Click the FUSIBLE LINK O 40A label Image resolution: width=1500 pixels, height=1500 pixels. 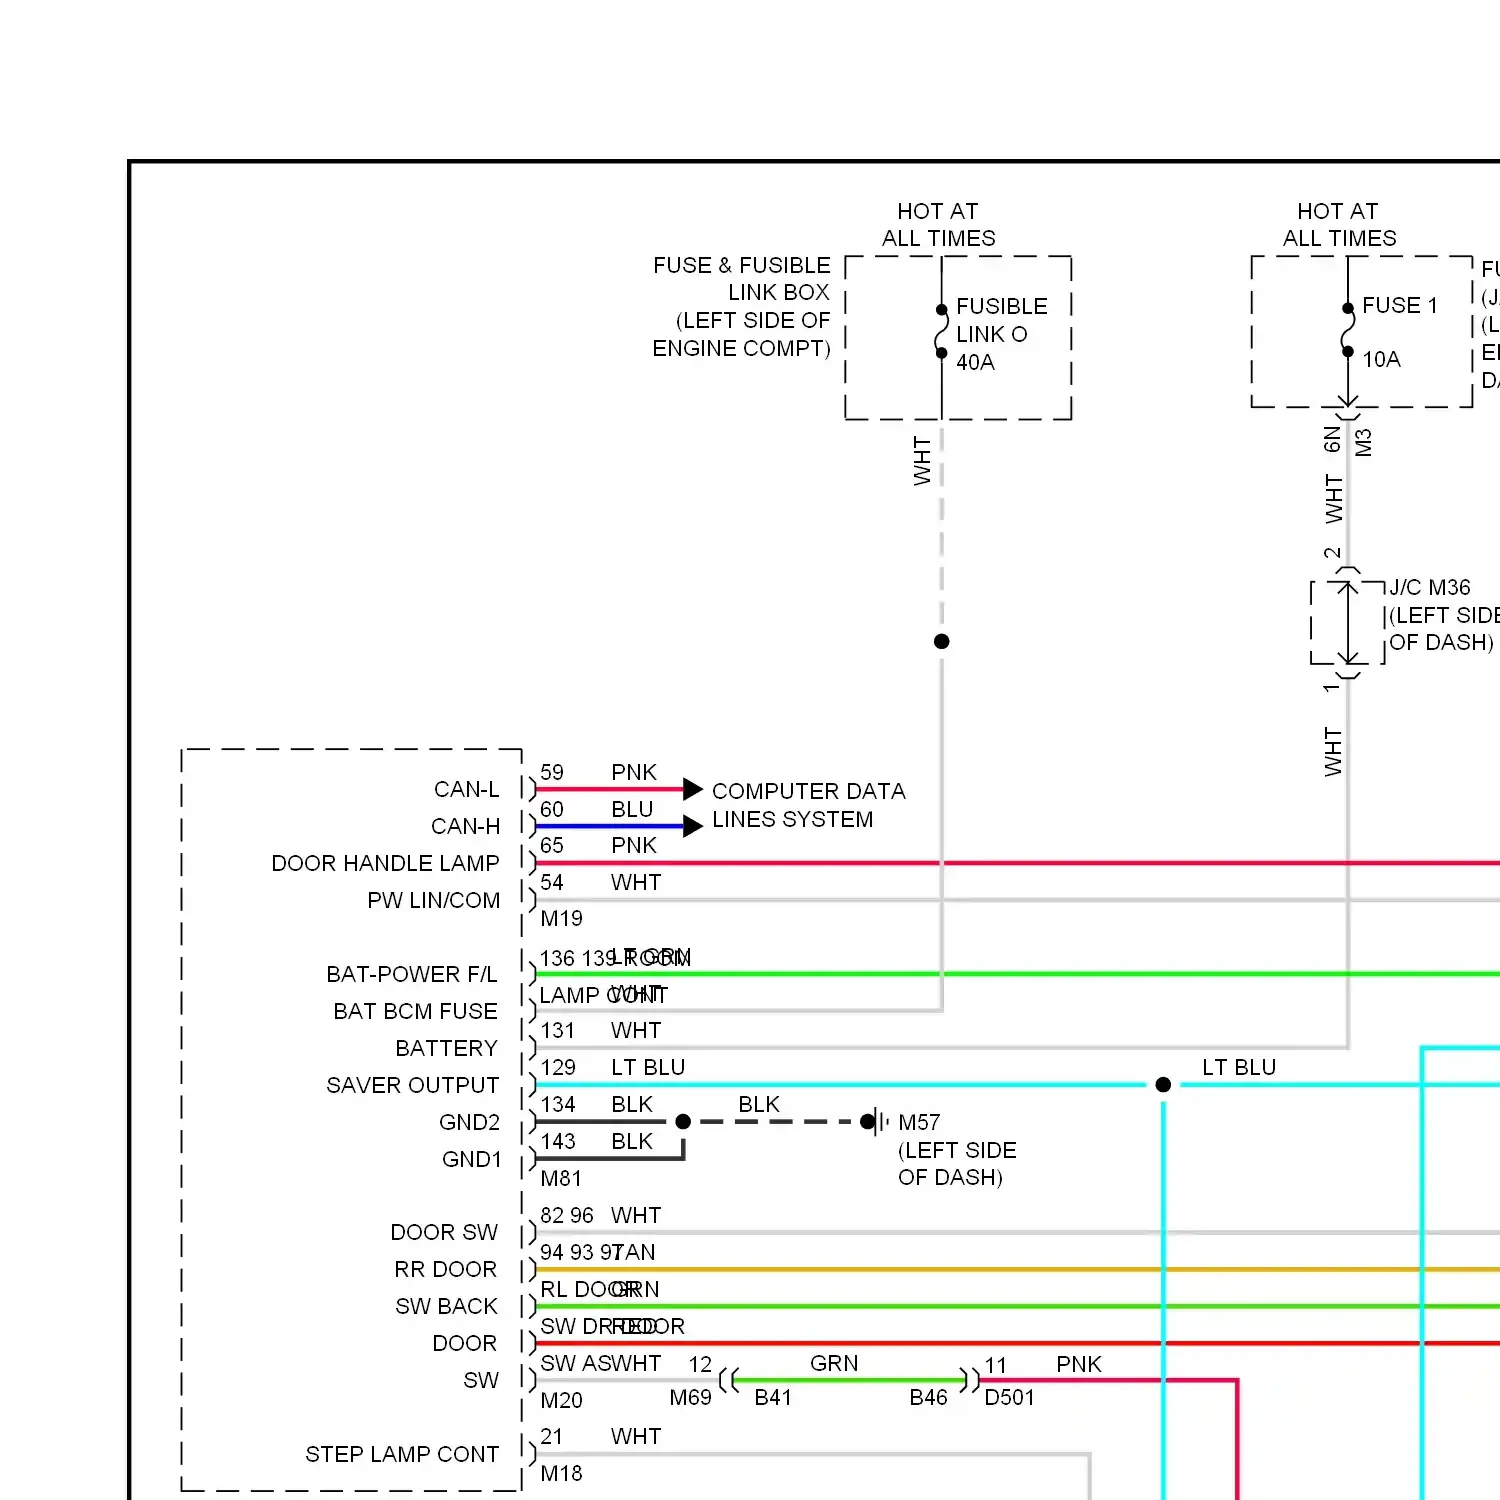coord(1001,334)
